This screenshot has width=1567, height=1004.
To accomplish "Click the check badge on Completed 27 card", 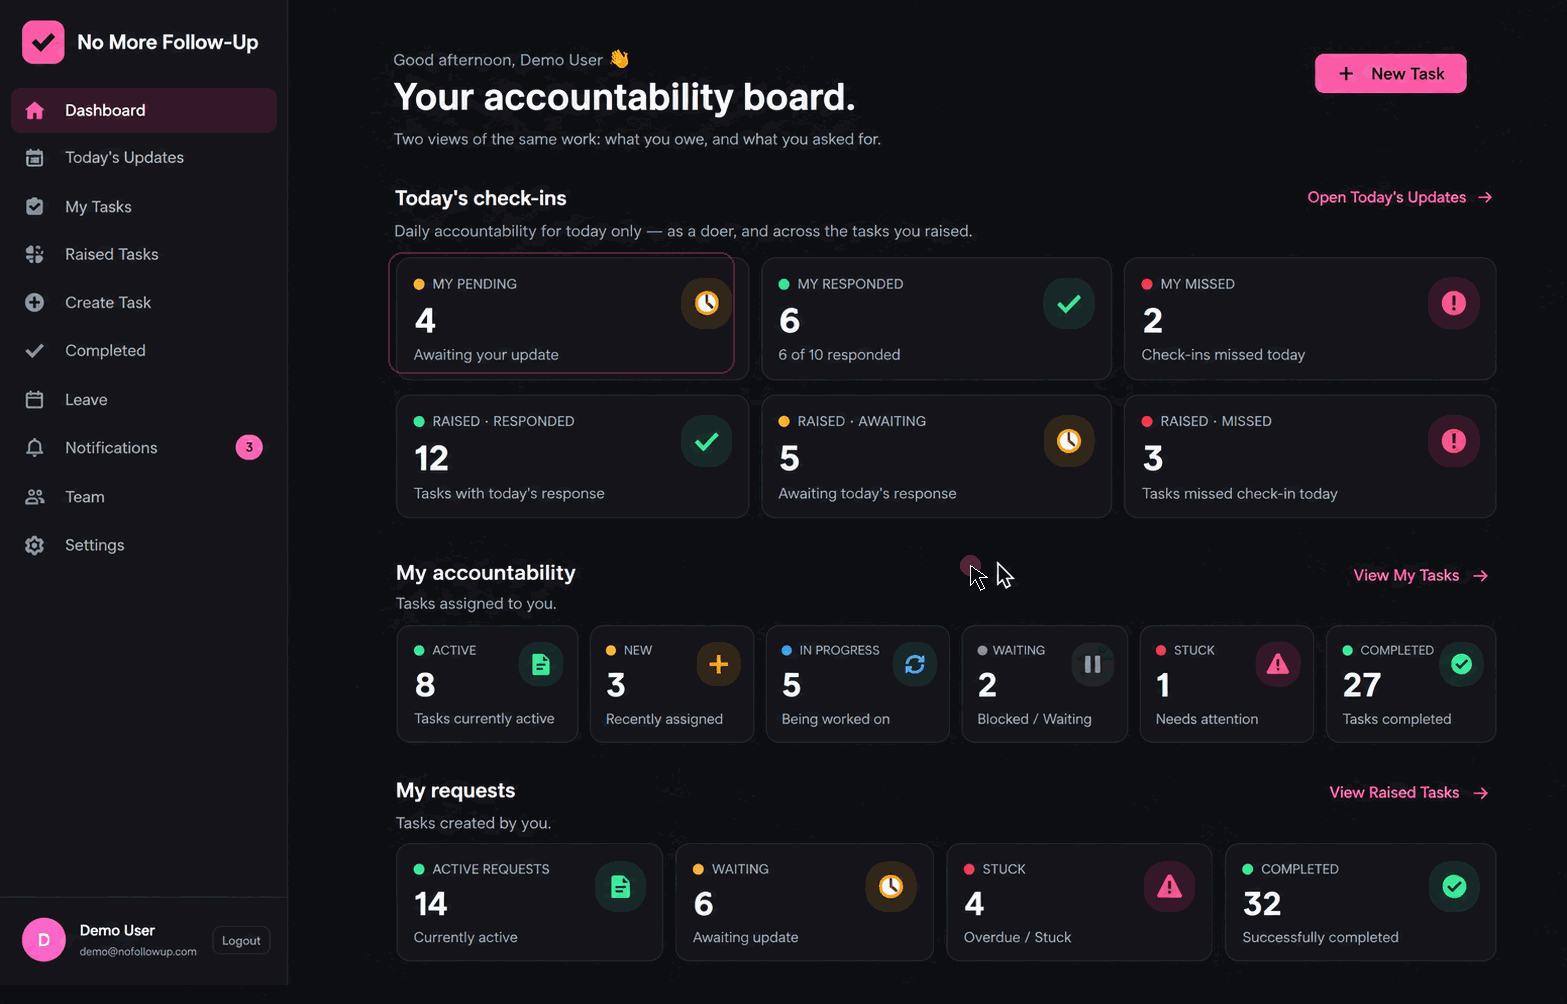I will click(1461, 665).
